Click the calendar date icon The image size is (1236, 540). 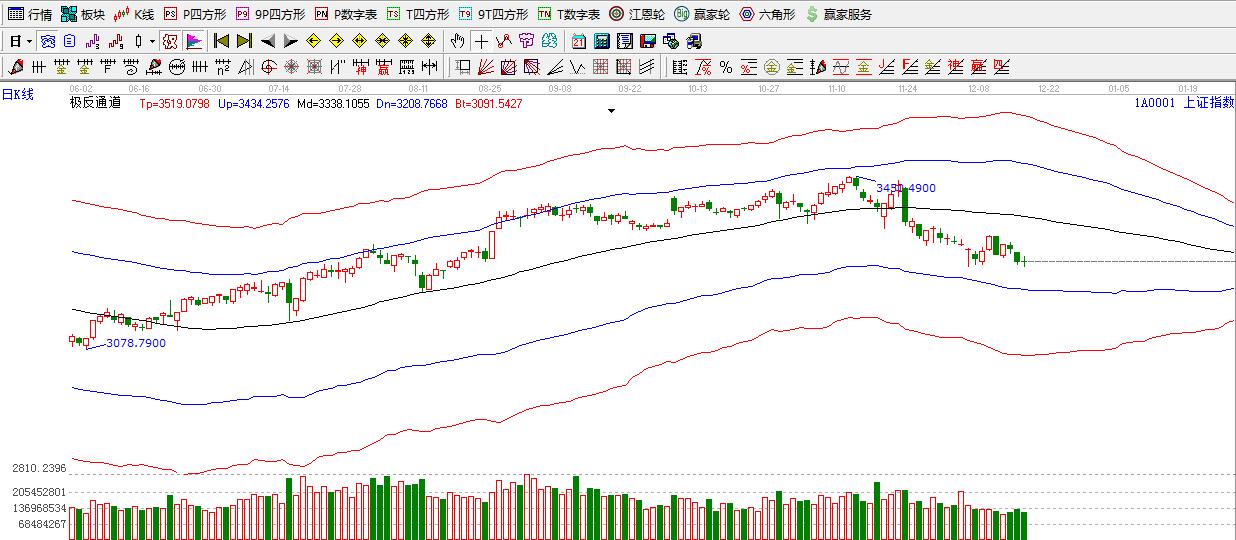point(579,41)
